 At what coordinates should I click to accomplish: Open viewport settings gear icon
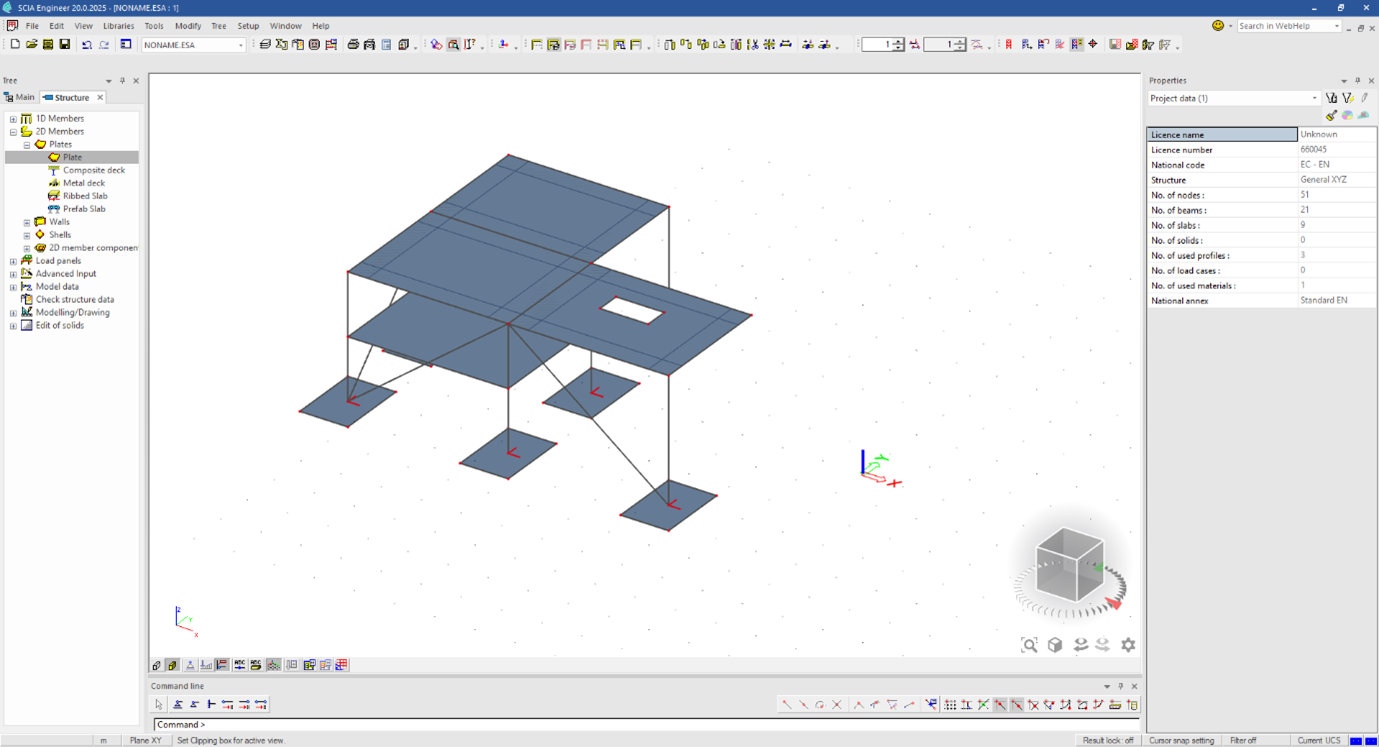coord(1128,645)
